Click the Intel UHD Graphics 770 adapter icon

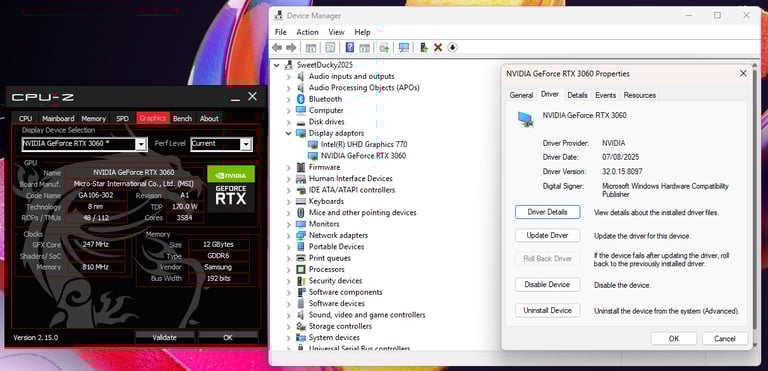click(x=312, y=145)
